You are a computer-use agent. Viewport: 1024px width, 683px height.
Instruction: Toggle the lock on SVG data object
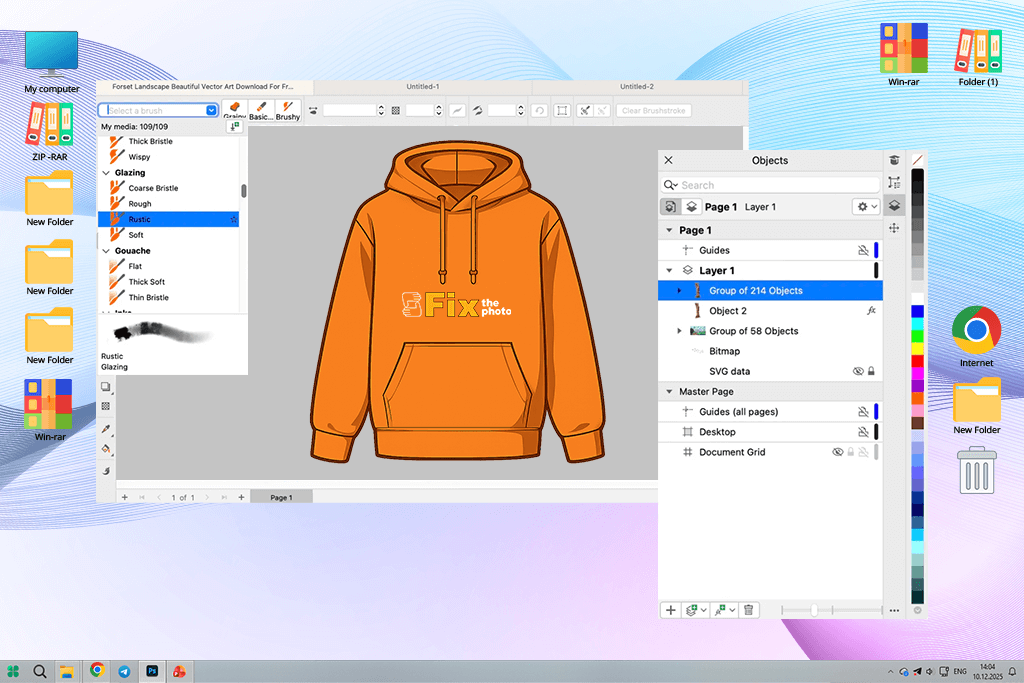point(871,371)
